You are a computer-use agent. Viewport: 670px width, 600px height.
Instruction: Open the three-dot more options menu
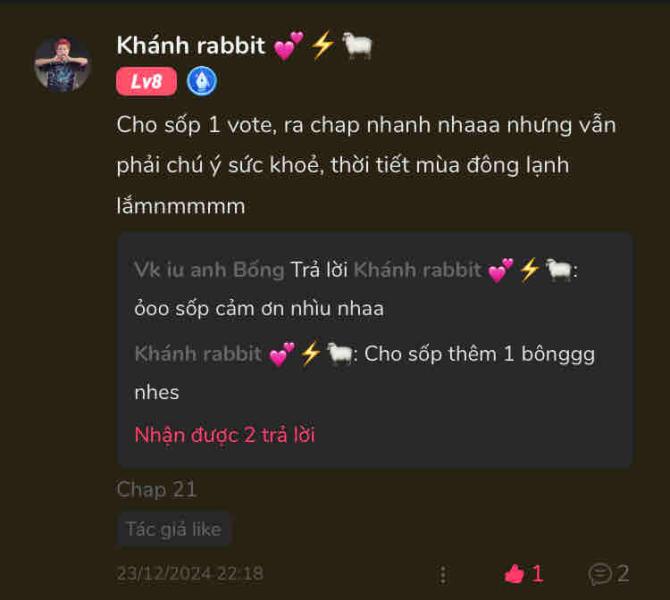point(443,574)
